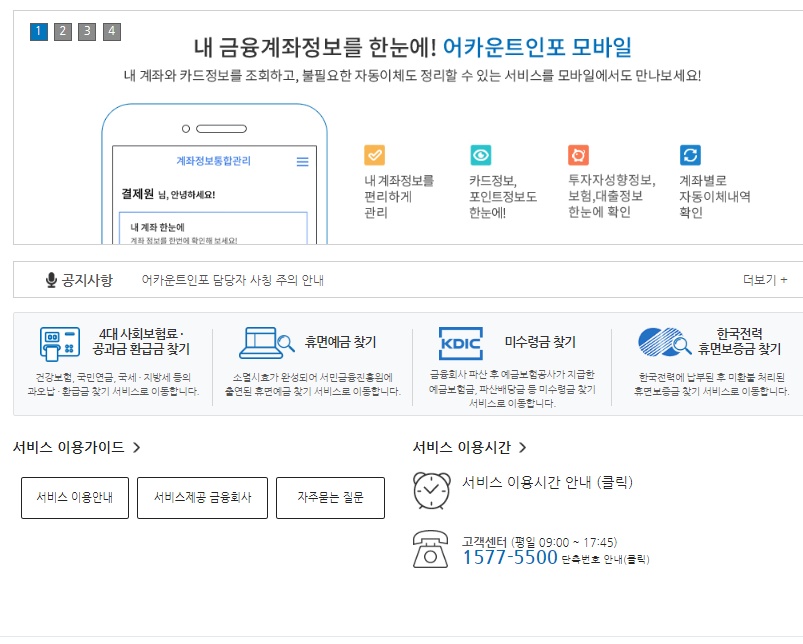Click the alarm clock icon
Screen dimensions: 803x644
(432, 491)
